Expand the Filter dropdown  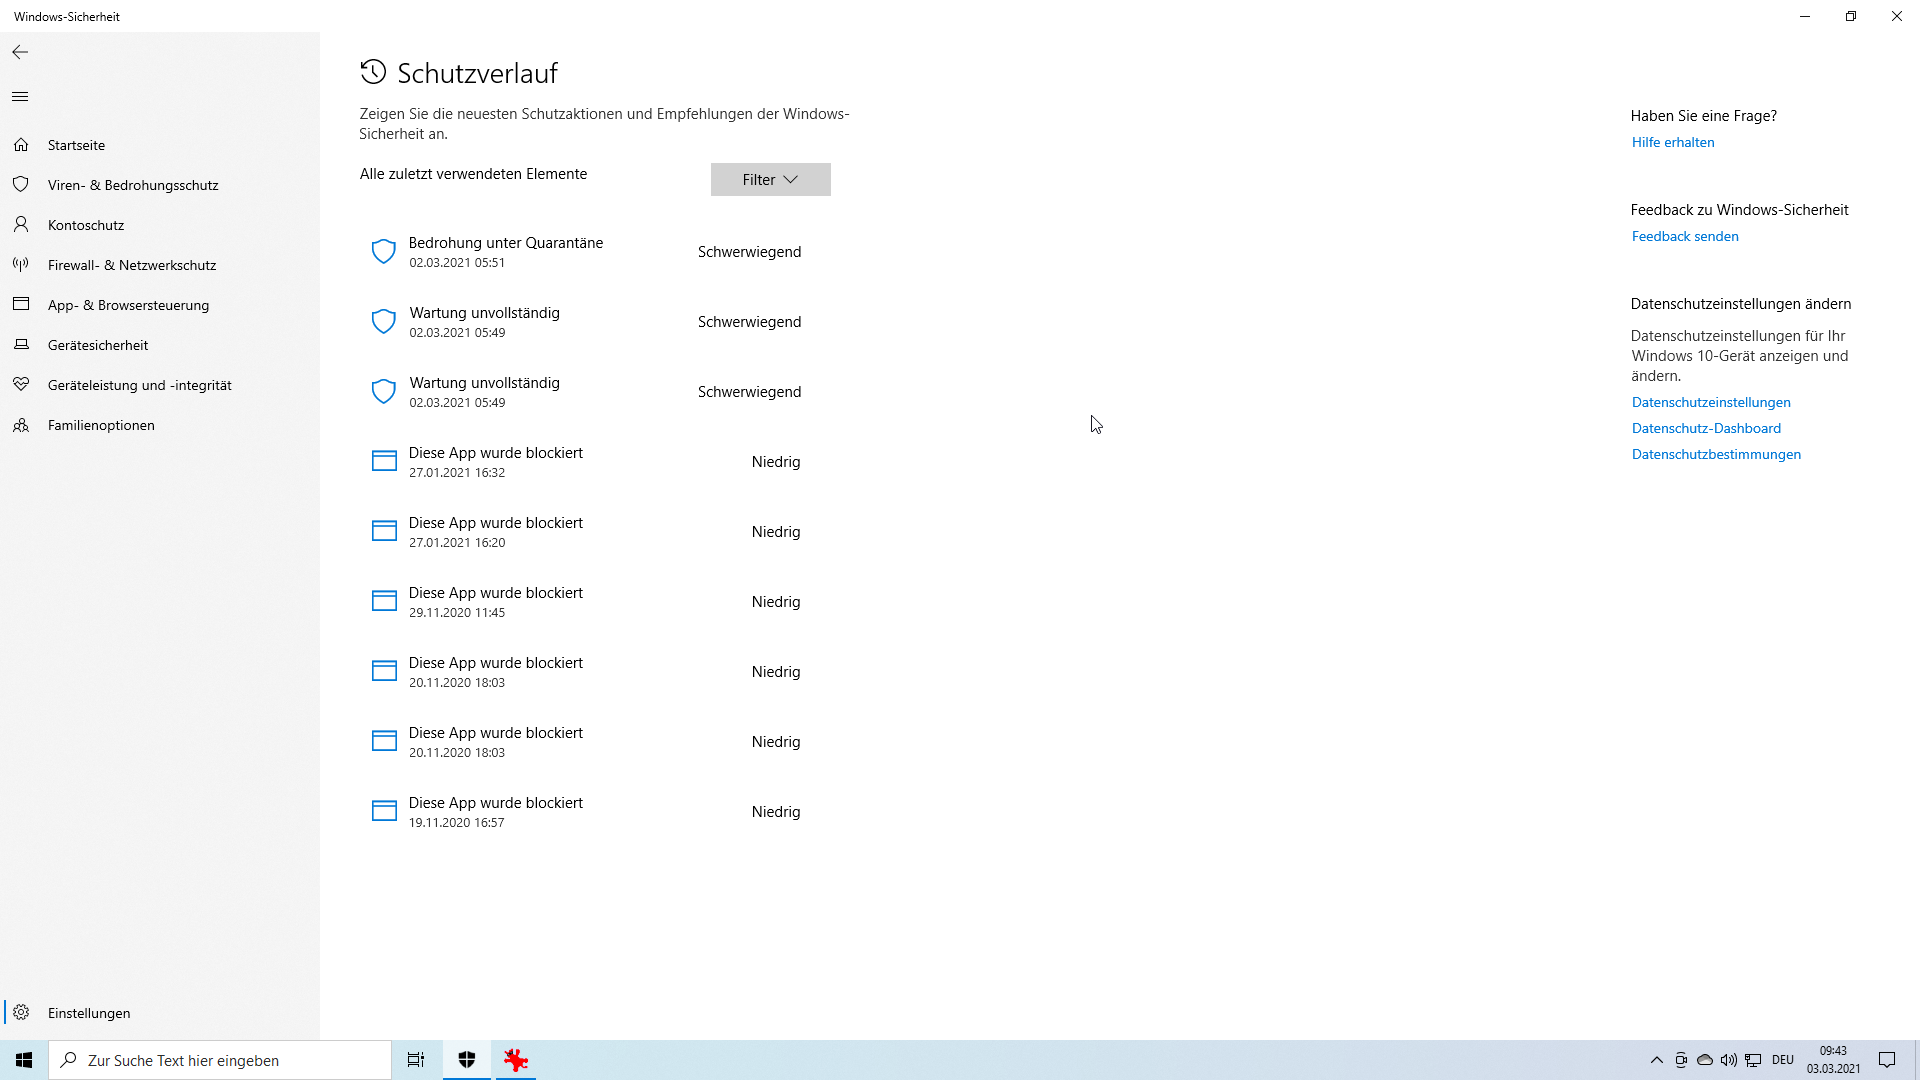click(x=770, y=180)
